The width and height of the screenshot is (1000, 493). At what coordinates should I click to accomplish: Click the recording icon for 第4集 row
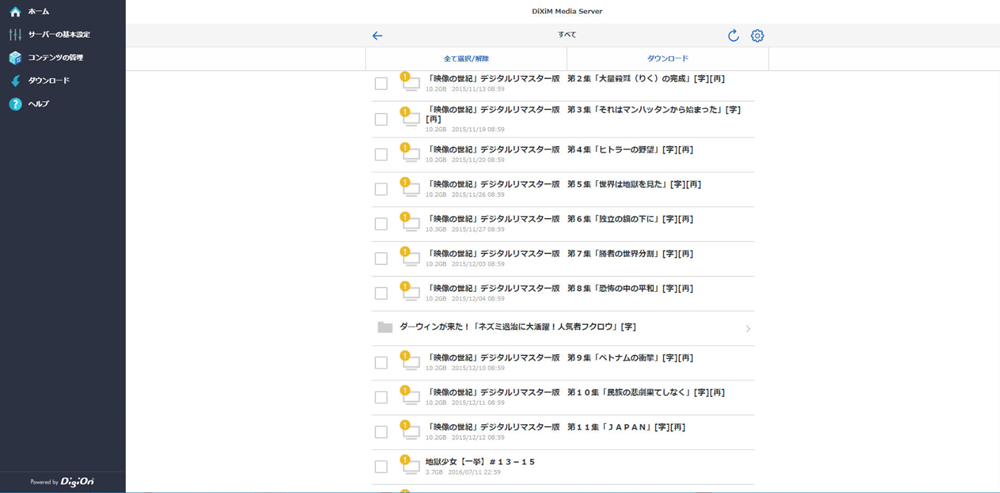pos(409,152)
